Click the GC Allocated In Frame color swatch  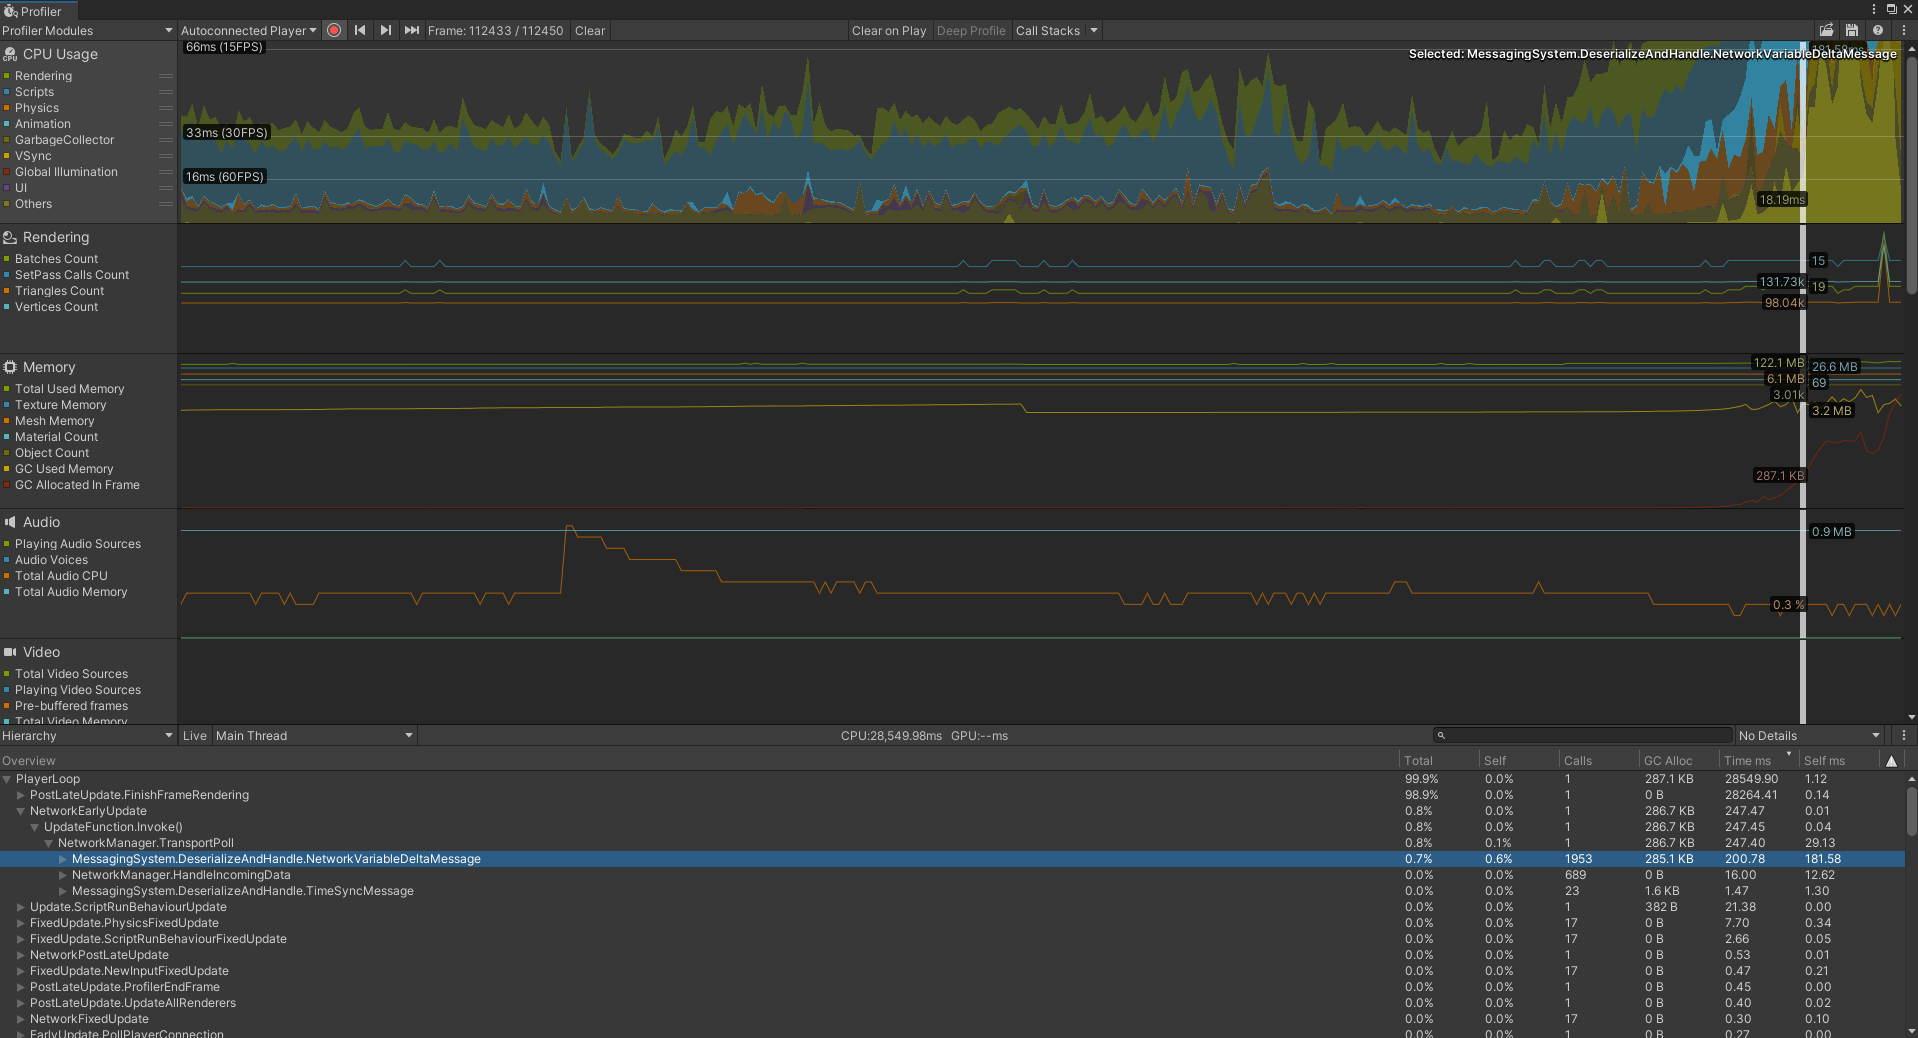click(7, 485)
